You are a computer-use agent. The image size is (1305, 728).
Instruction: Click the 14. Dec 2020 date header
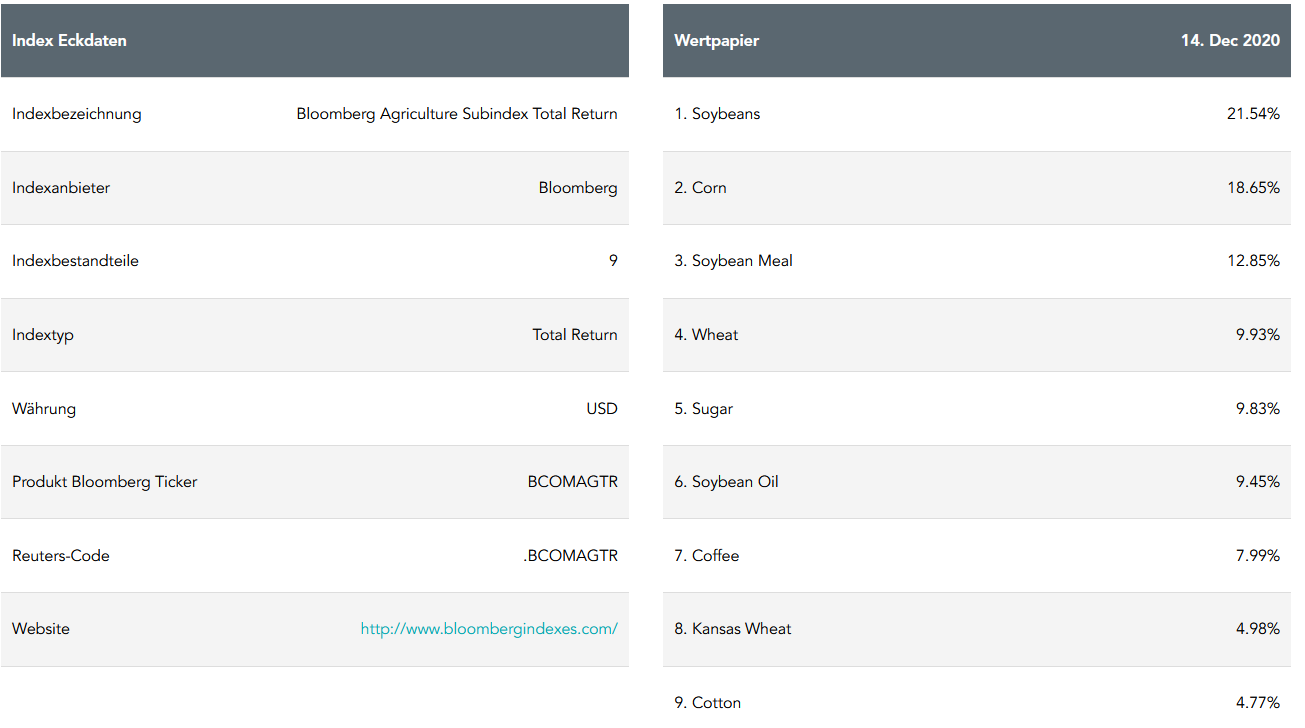1230,41
